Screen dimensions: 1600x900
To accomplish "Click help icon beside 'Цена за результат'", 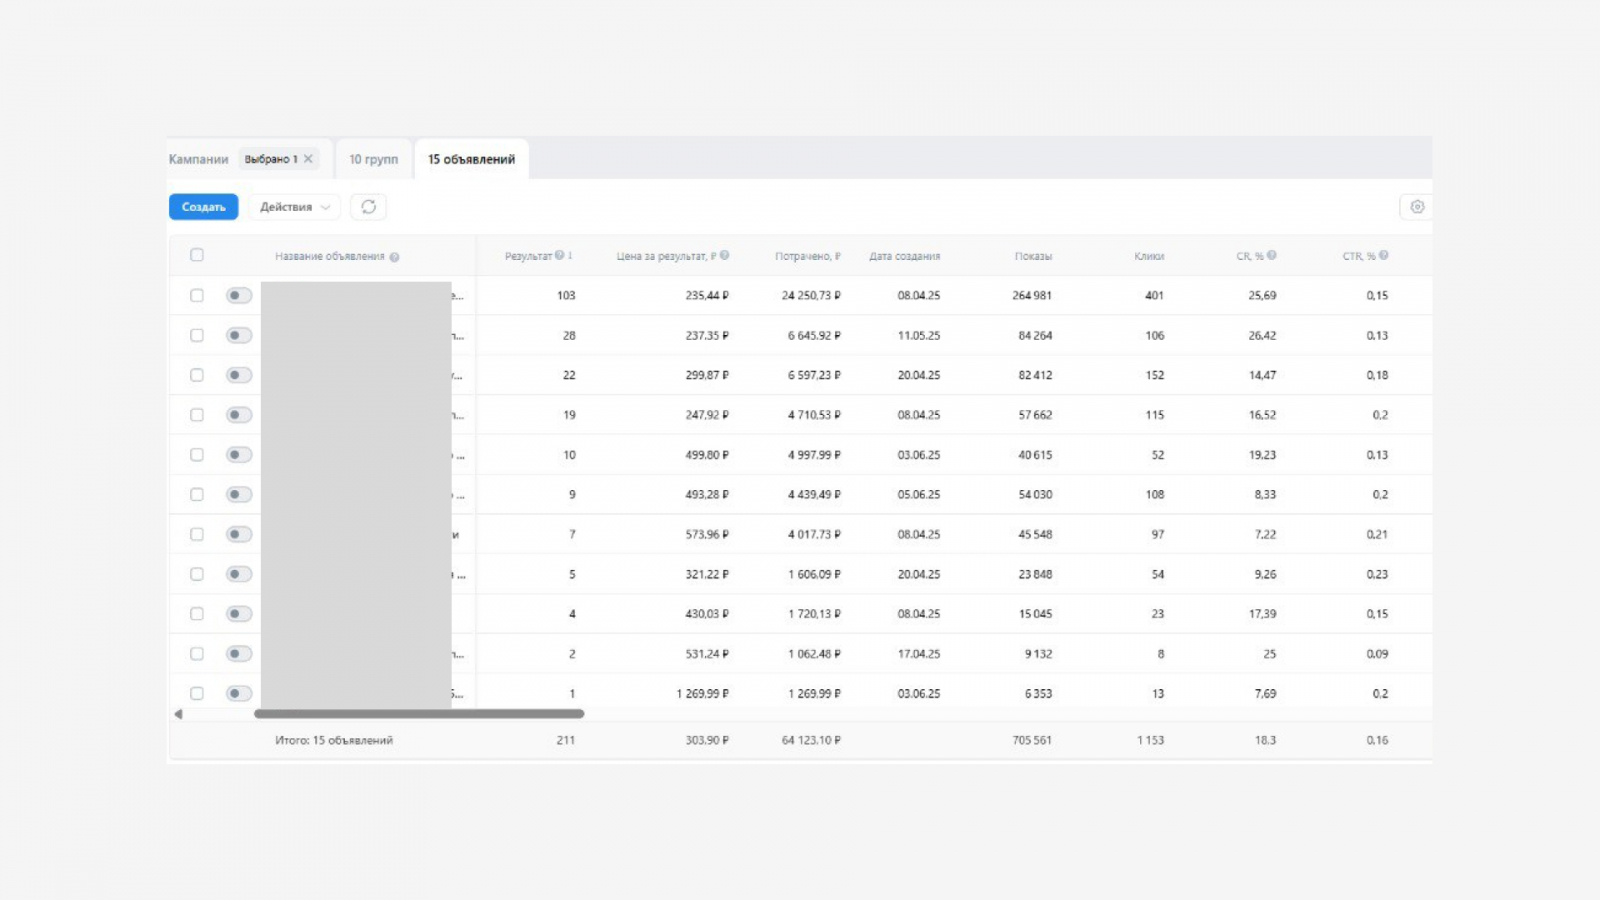I will tap(725, 256).
